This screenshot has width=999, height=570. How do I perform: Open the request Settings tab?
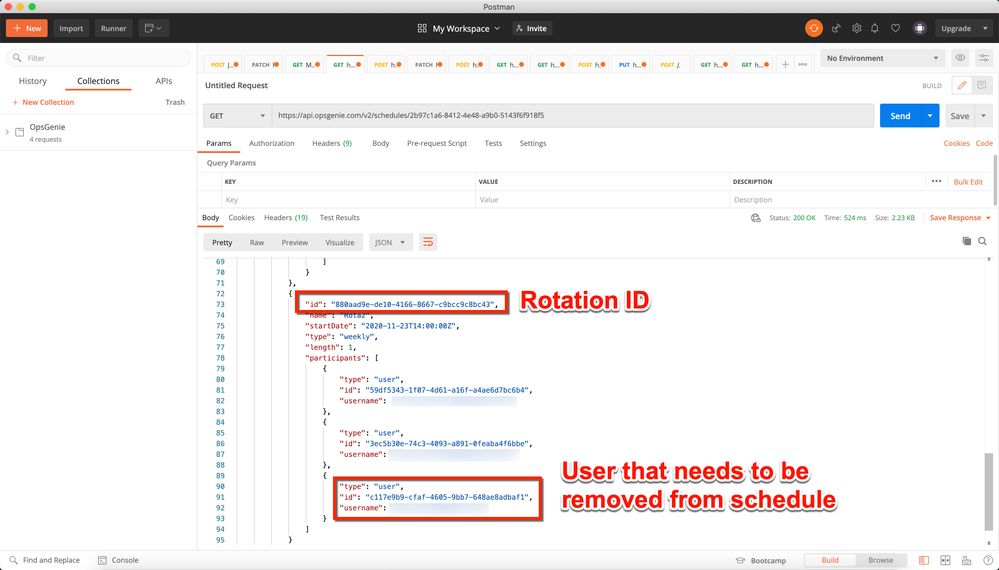pos(533,143)
